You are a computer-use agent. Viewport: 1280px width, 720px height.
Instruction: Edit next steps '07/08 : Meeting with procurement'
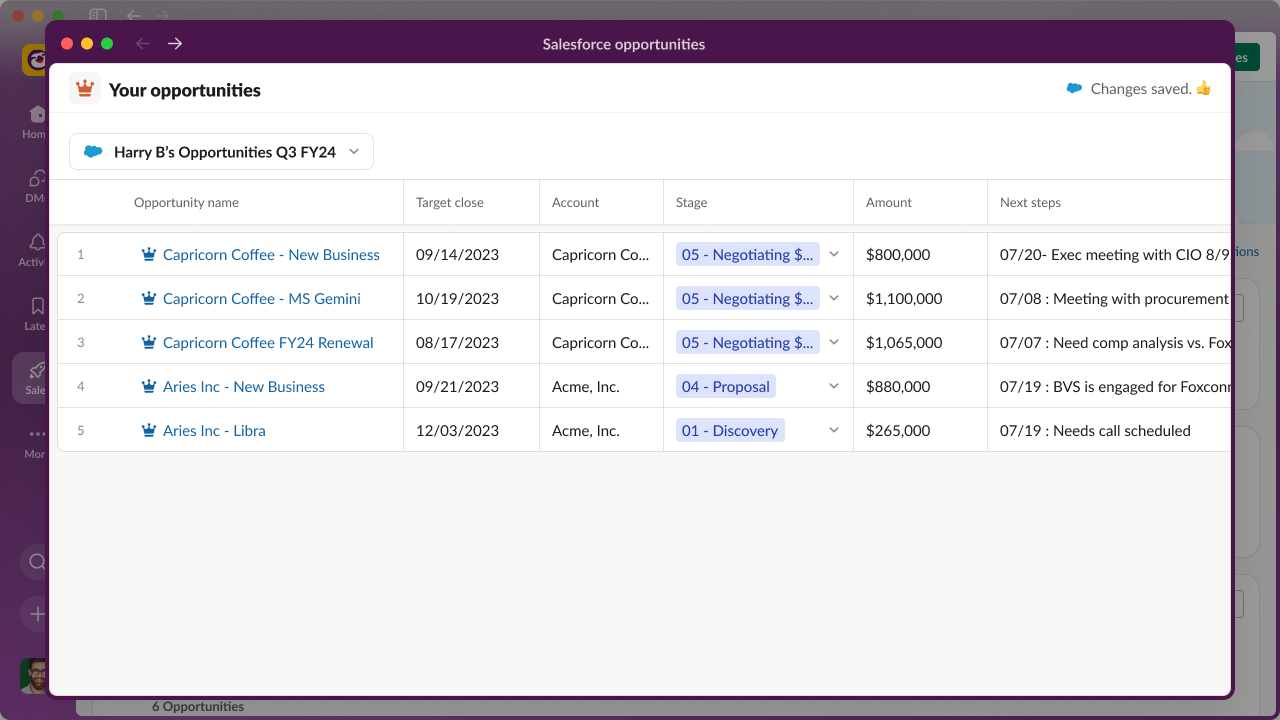coord(1109,299)
